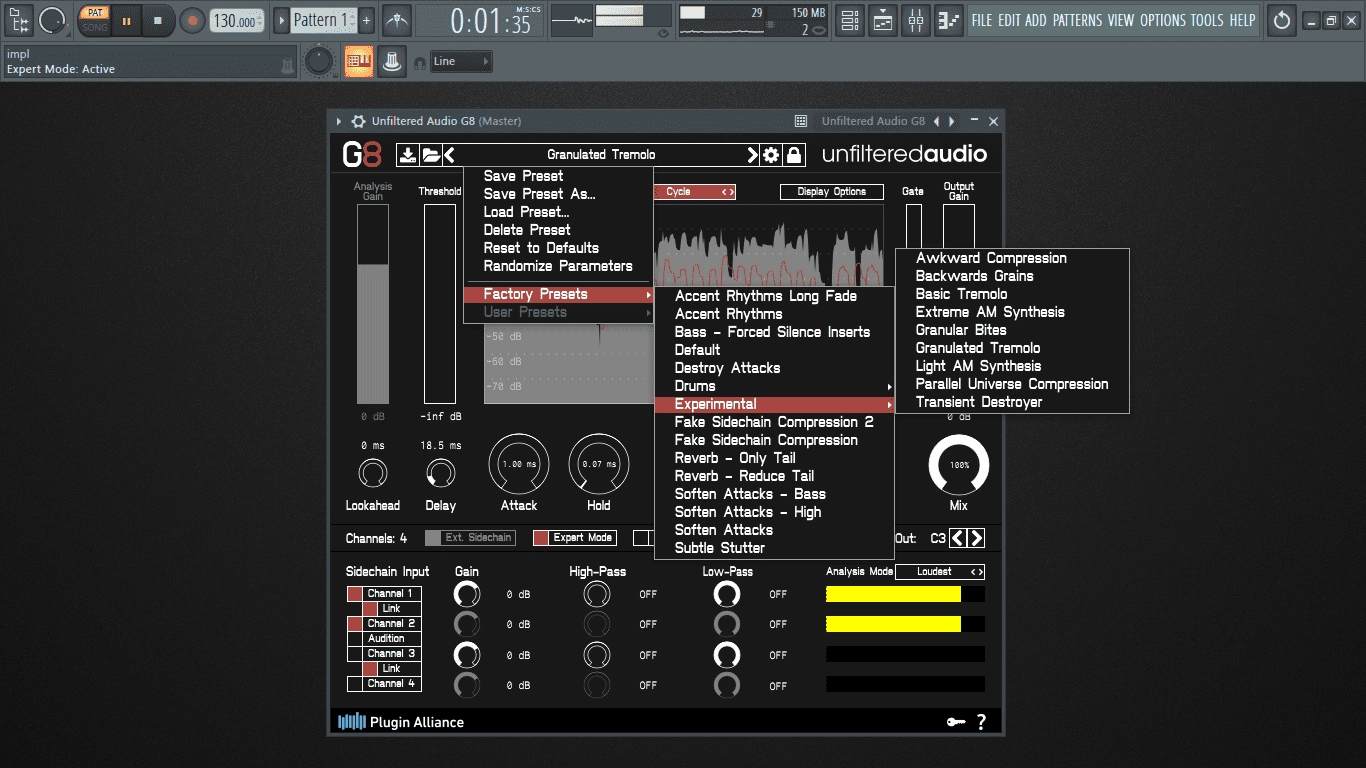Image resolution: width=1366 pixels, height=768 pixels.
Task: Click the metronome icon next to pattern selector
Action: tap(397, 20)
